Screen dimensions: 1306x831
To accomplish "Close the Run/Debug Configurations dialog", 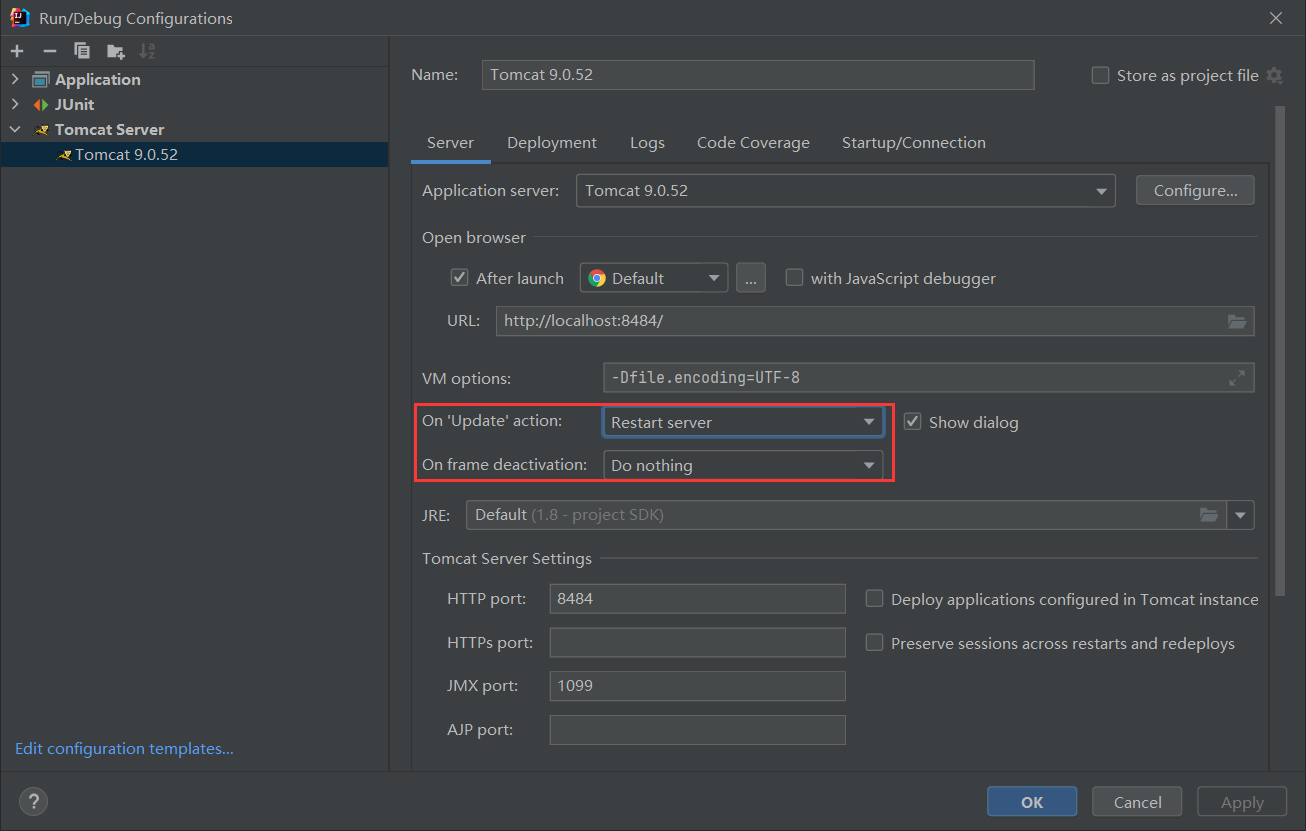I will pos(1276,18).
